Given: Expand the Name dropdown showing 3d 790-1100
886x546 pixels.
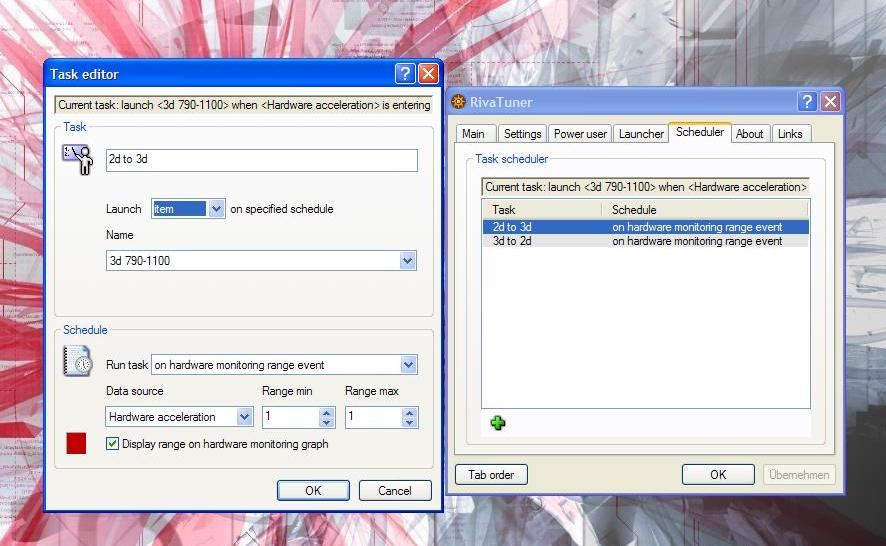Looking at the screenshot, I should pos(407,261).
